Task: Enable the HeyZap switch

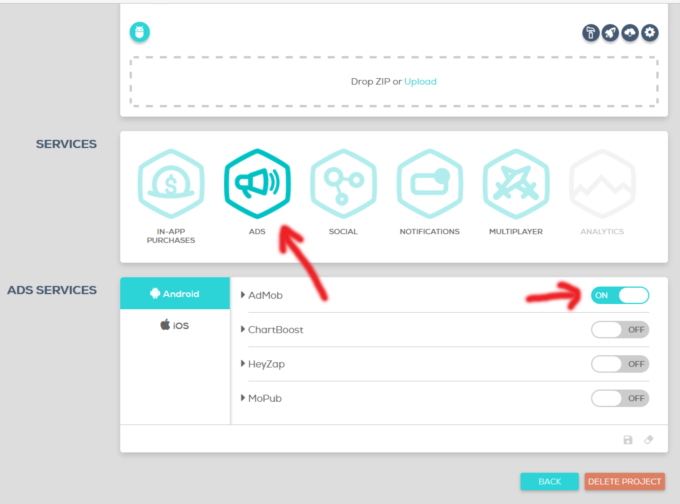Action: click(620, 364)
